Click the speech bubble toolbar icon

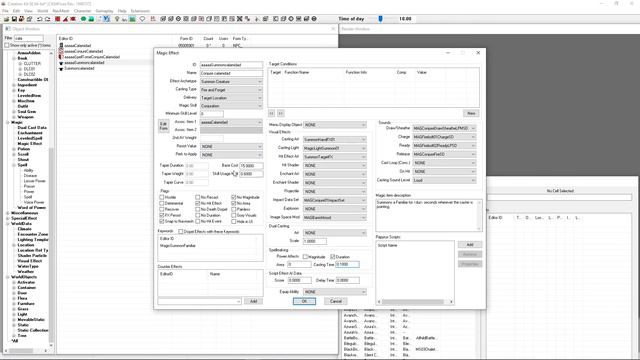coord(142,19)
